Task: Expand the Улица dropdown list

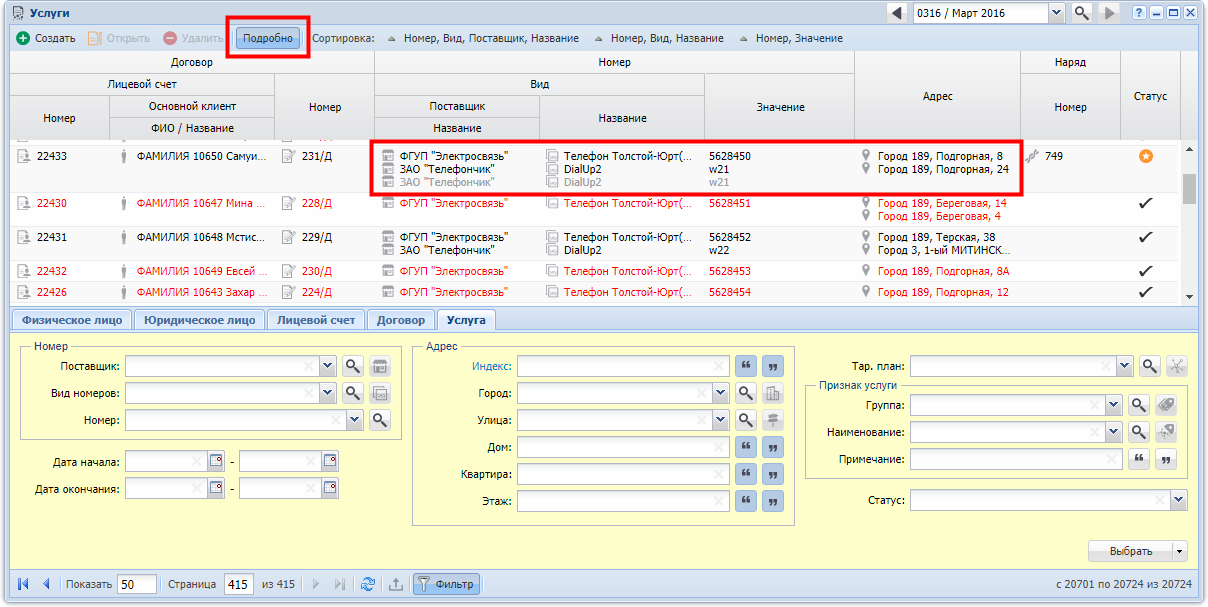Action: [721, 420]
